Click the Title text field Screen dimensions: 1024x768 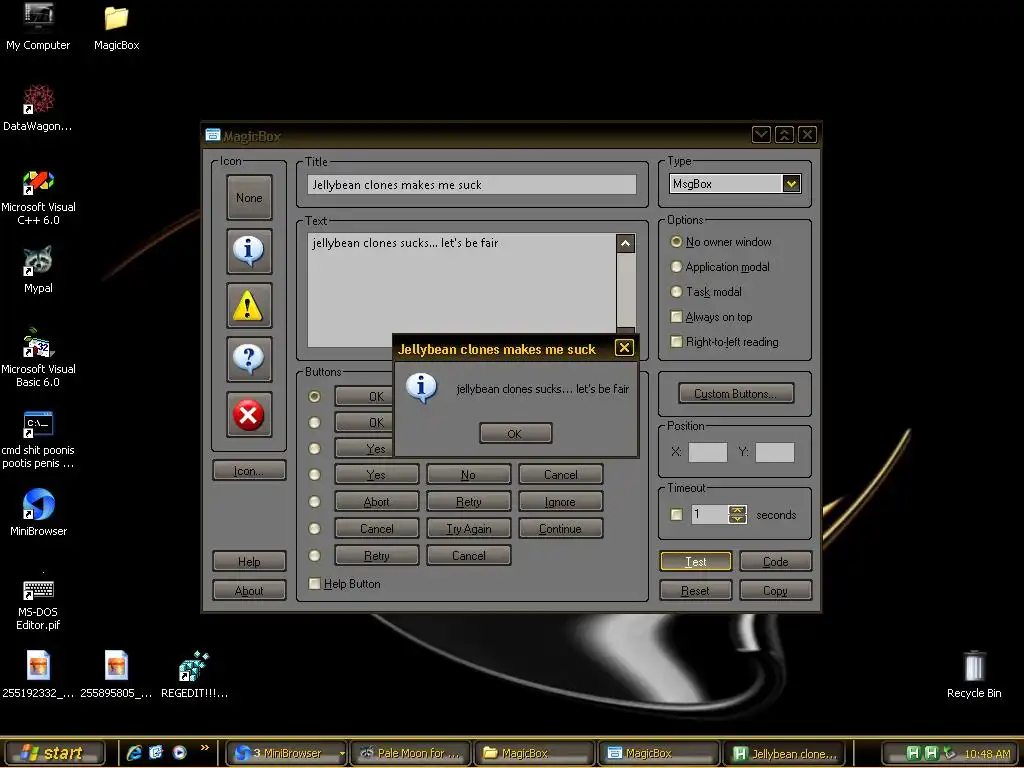point(472,185)
